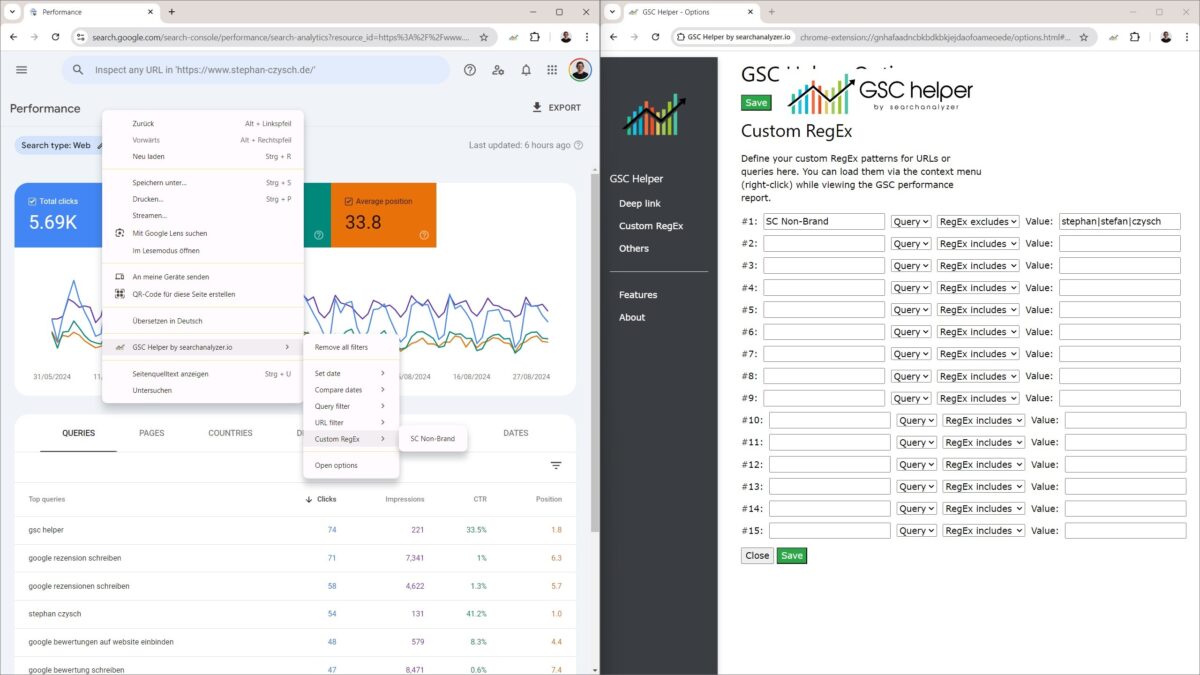Open users and permissions icon in Search Console header
The height and width of the screenshot is (675, 1200).
coord(498,70)
